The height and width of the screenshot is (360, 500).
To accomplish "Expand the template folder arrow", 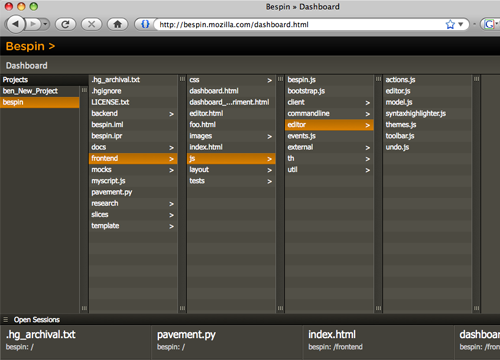I will (x=171, y=226).
